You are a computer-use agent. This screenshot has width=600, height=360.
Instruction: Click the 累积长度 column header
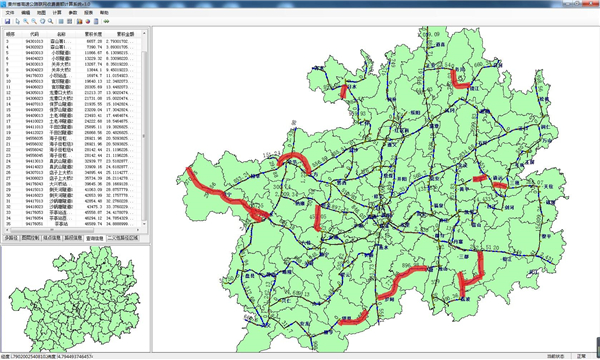pos(93,34)
